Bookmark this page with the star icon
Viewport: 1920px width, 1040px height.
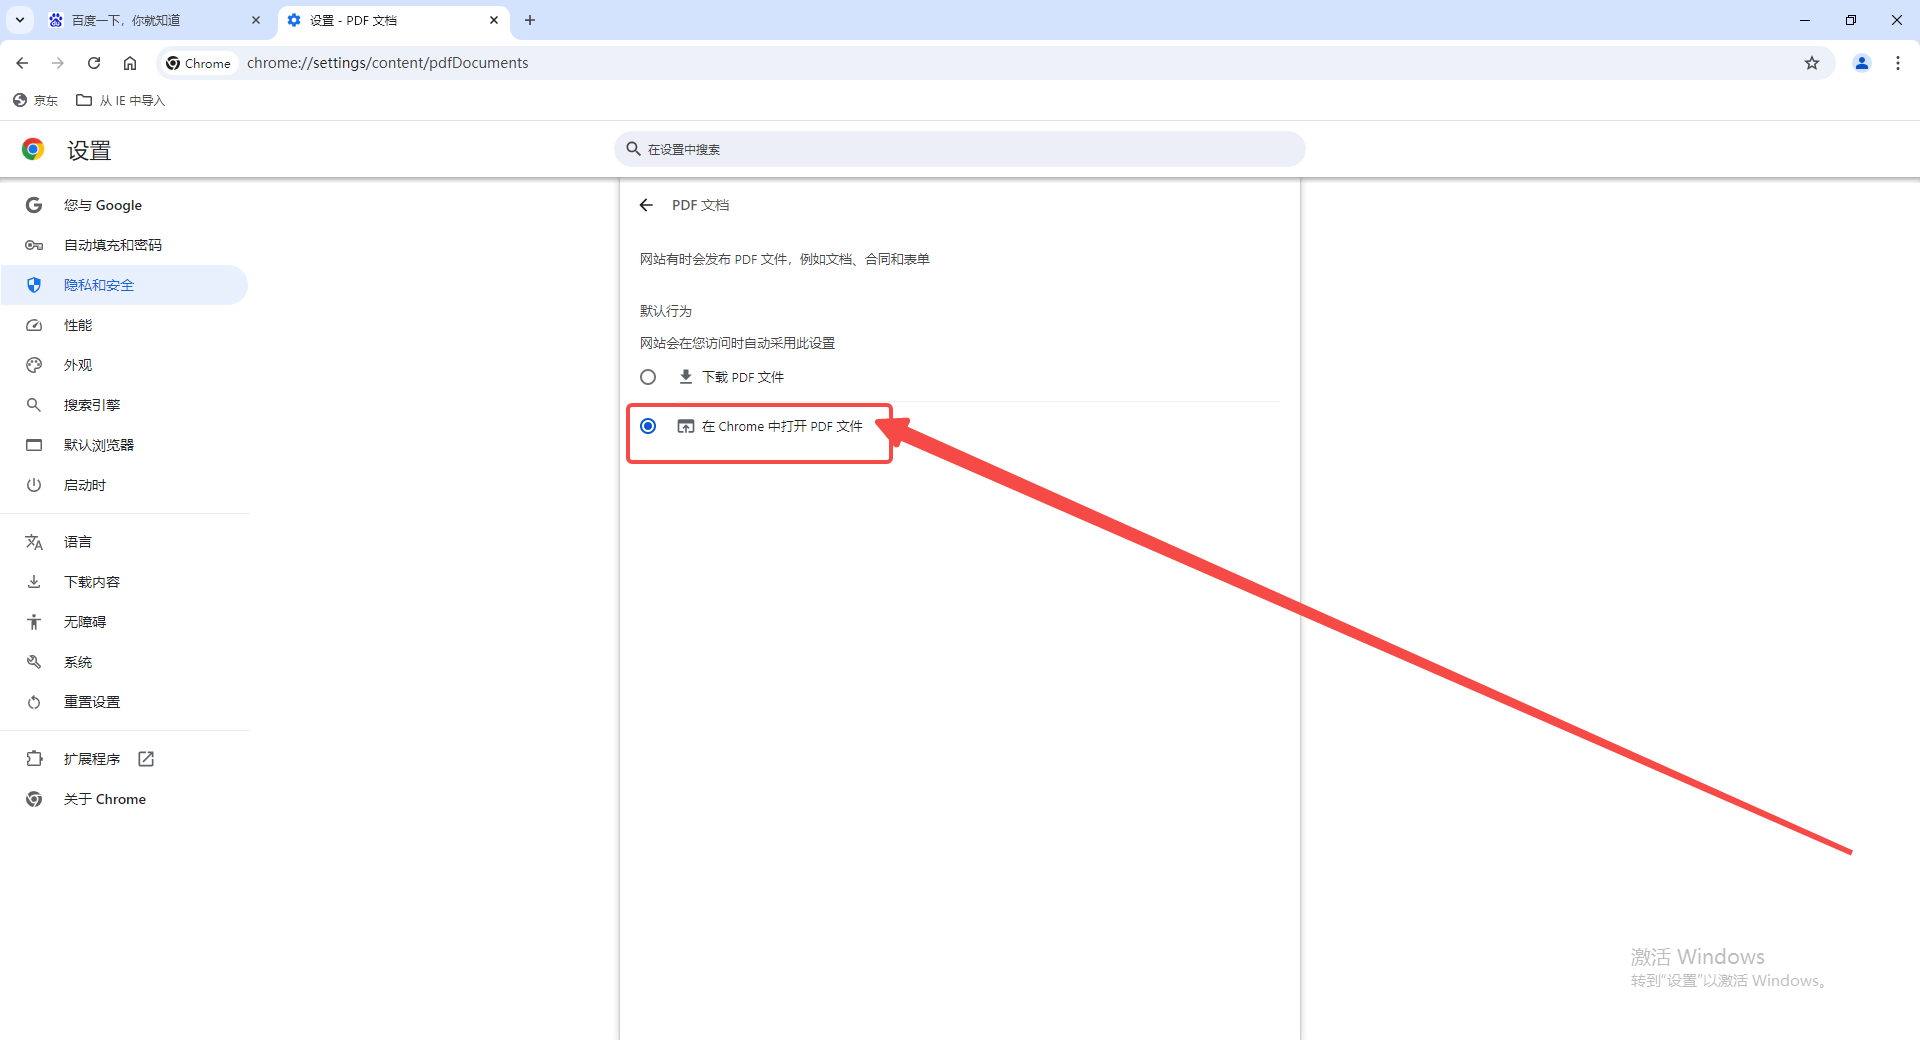click(x=1812, y=63)
